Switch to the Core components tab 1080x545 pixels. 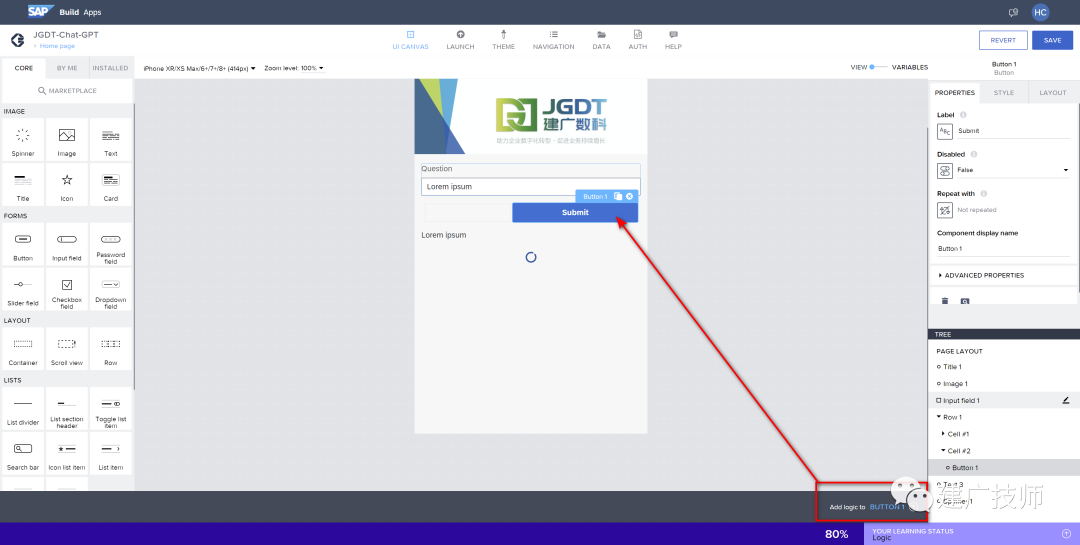[x=24, y=68]
